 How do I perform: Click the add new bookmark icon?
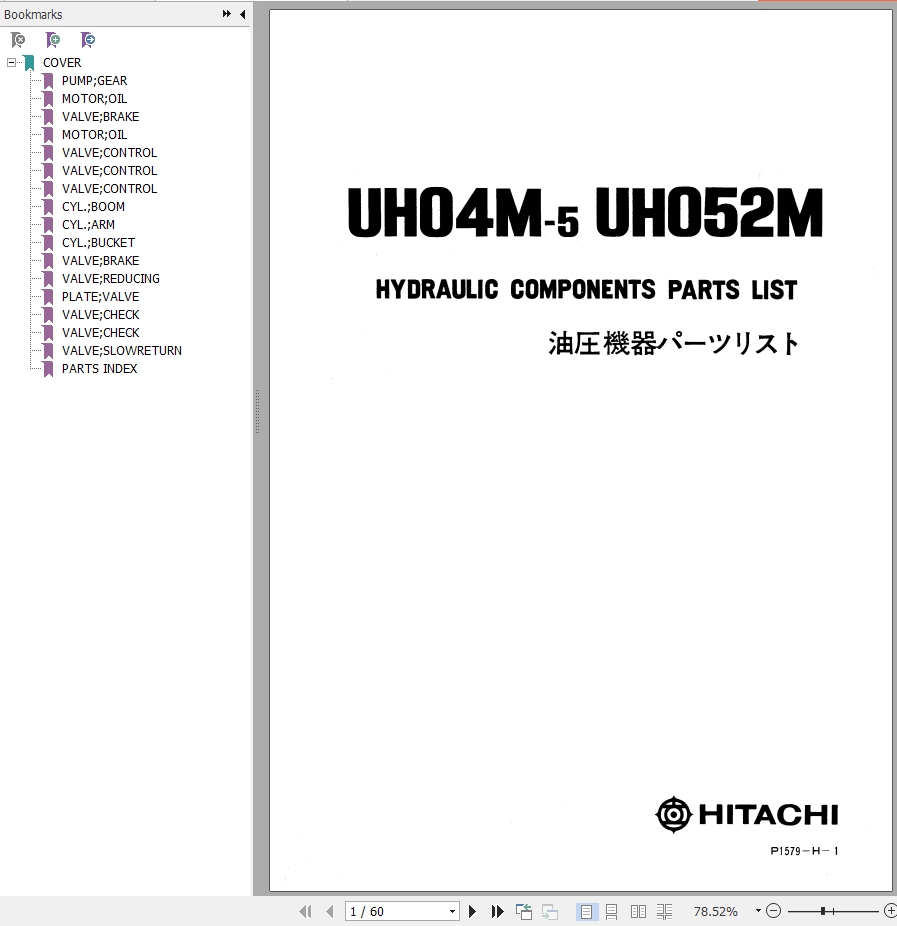(53, 40)
